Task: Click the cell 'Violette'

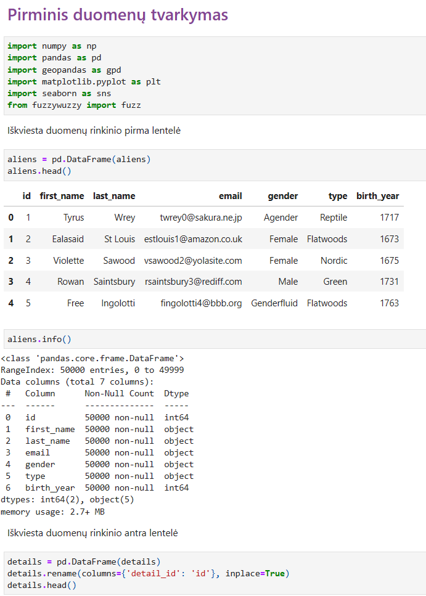Action: pyautogui.click(x=68, y=261)
